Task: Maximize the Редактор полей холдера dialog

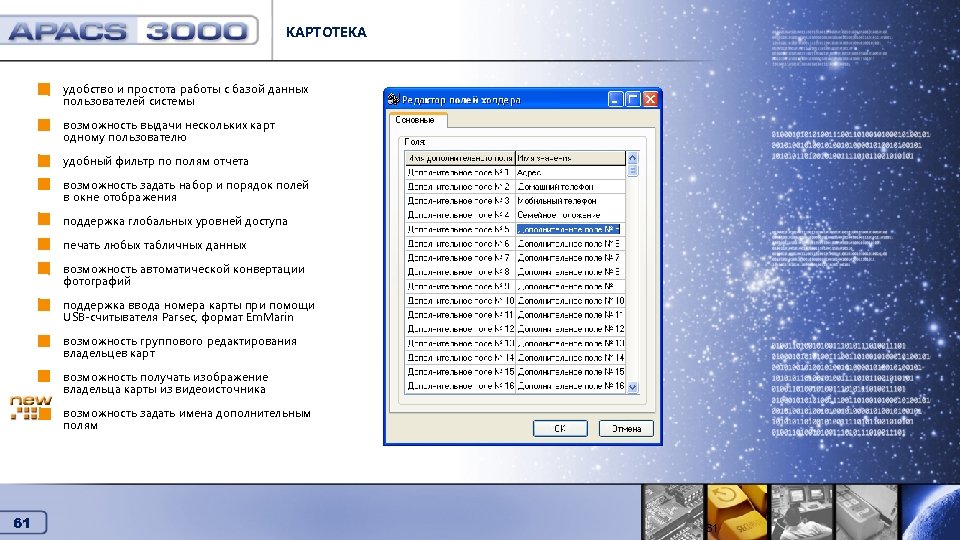Action: click(633, 99)
